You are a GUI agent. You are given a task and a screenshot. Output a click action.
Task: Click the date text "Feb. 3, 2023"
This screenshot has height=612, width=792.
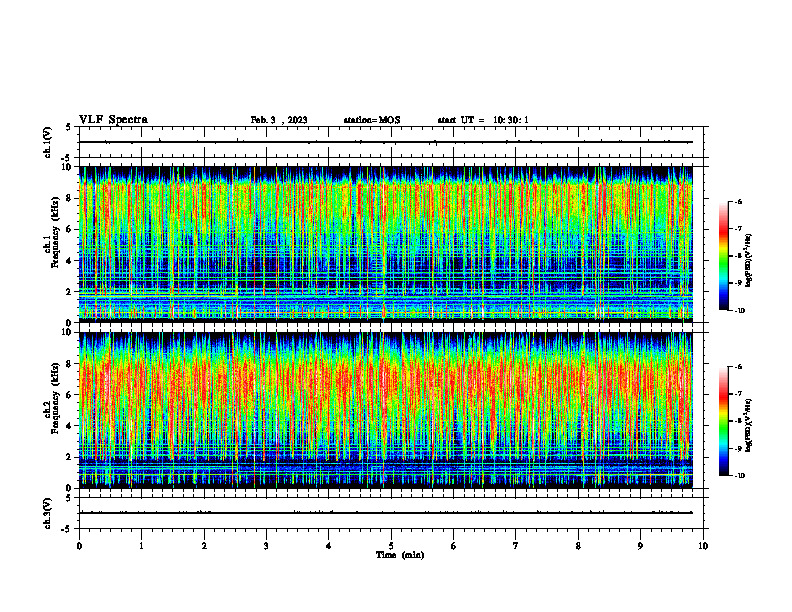click(279, 120)
